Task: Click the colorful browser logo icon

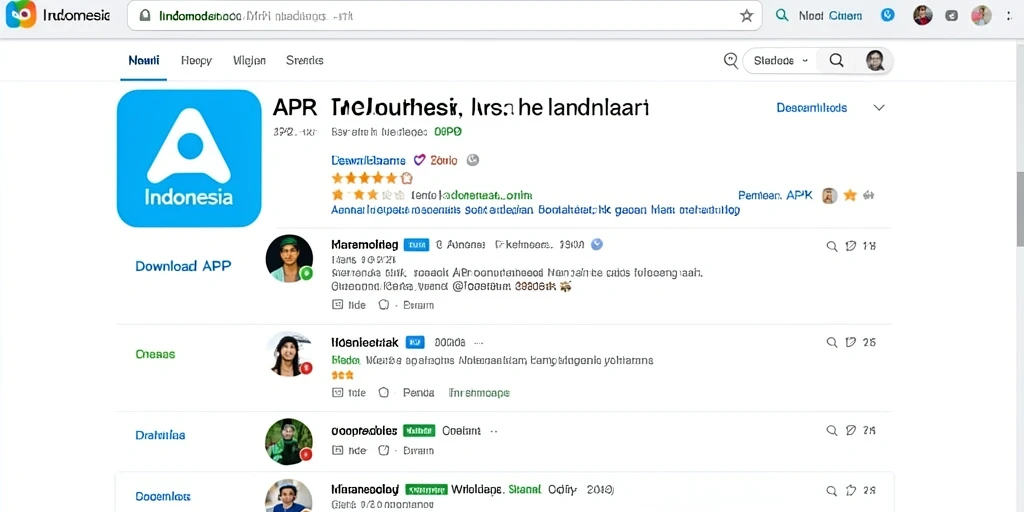Action: click(21, 14)
